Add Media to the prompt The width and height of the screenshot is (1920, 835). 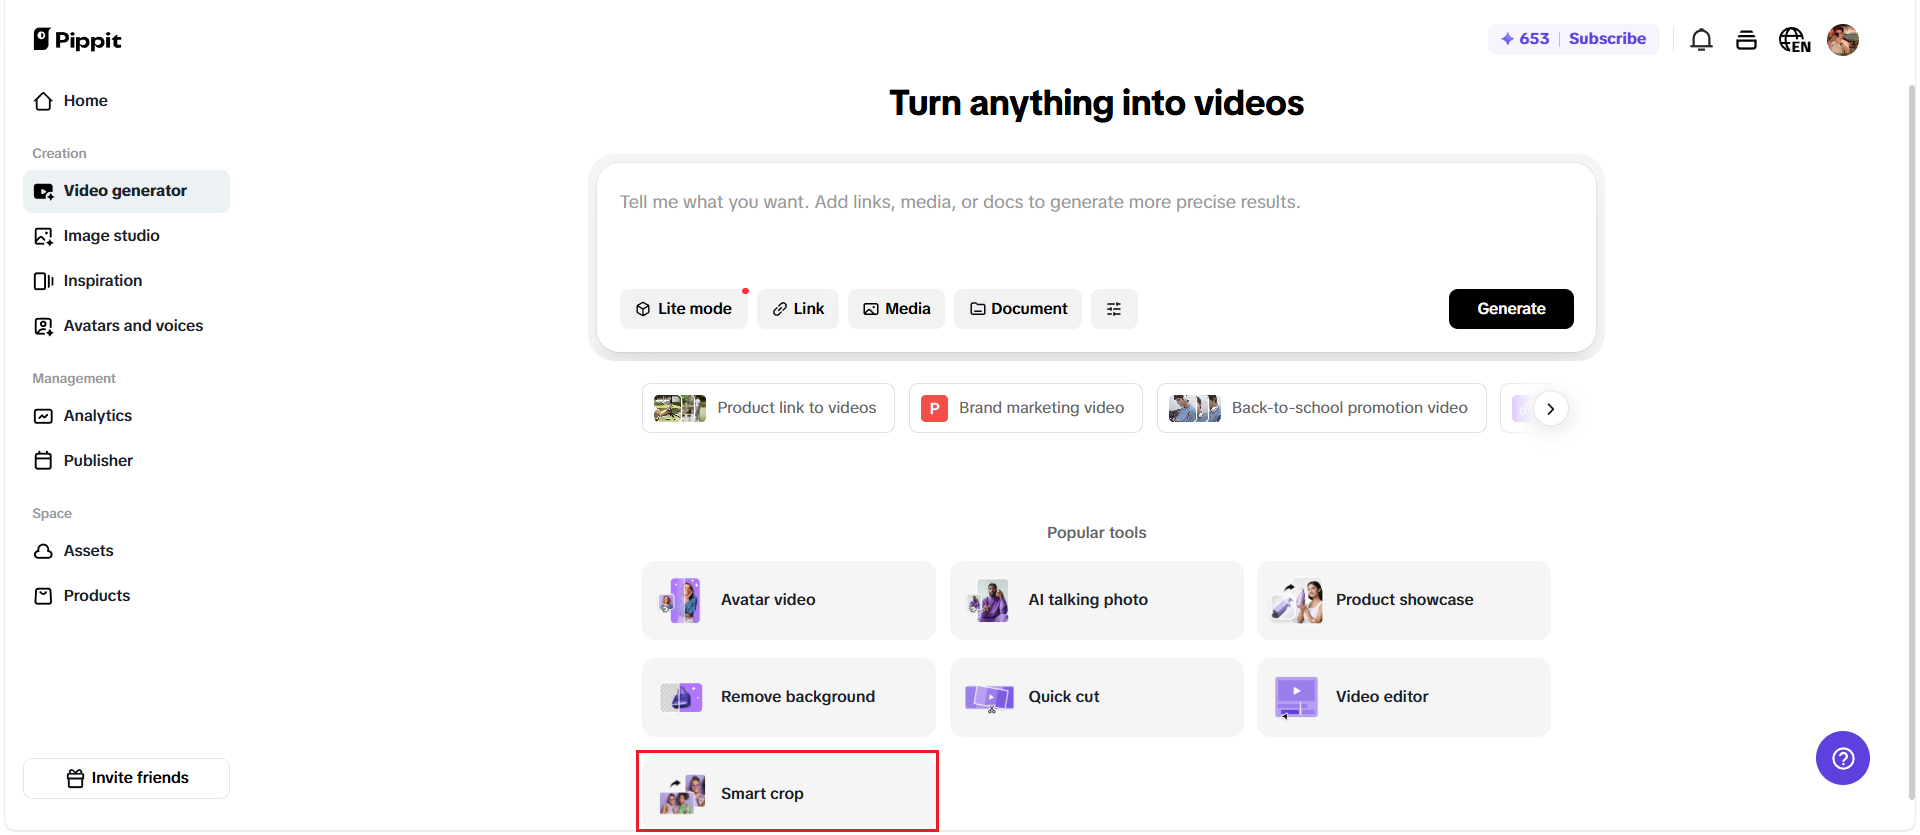[896, 309]
